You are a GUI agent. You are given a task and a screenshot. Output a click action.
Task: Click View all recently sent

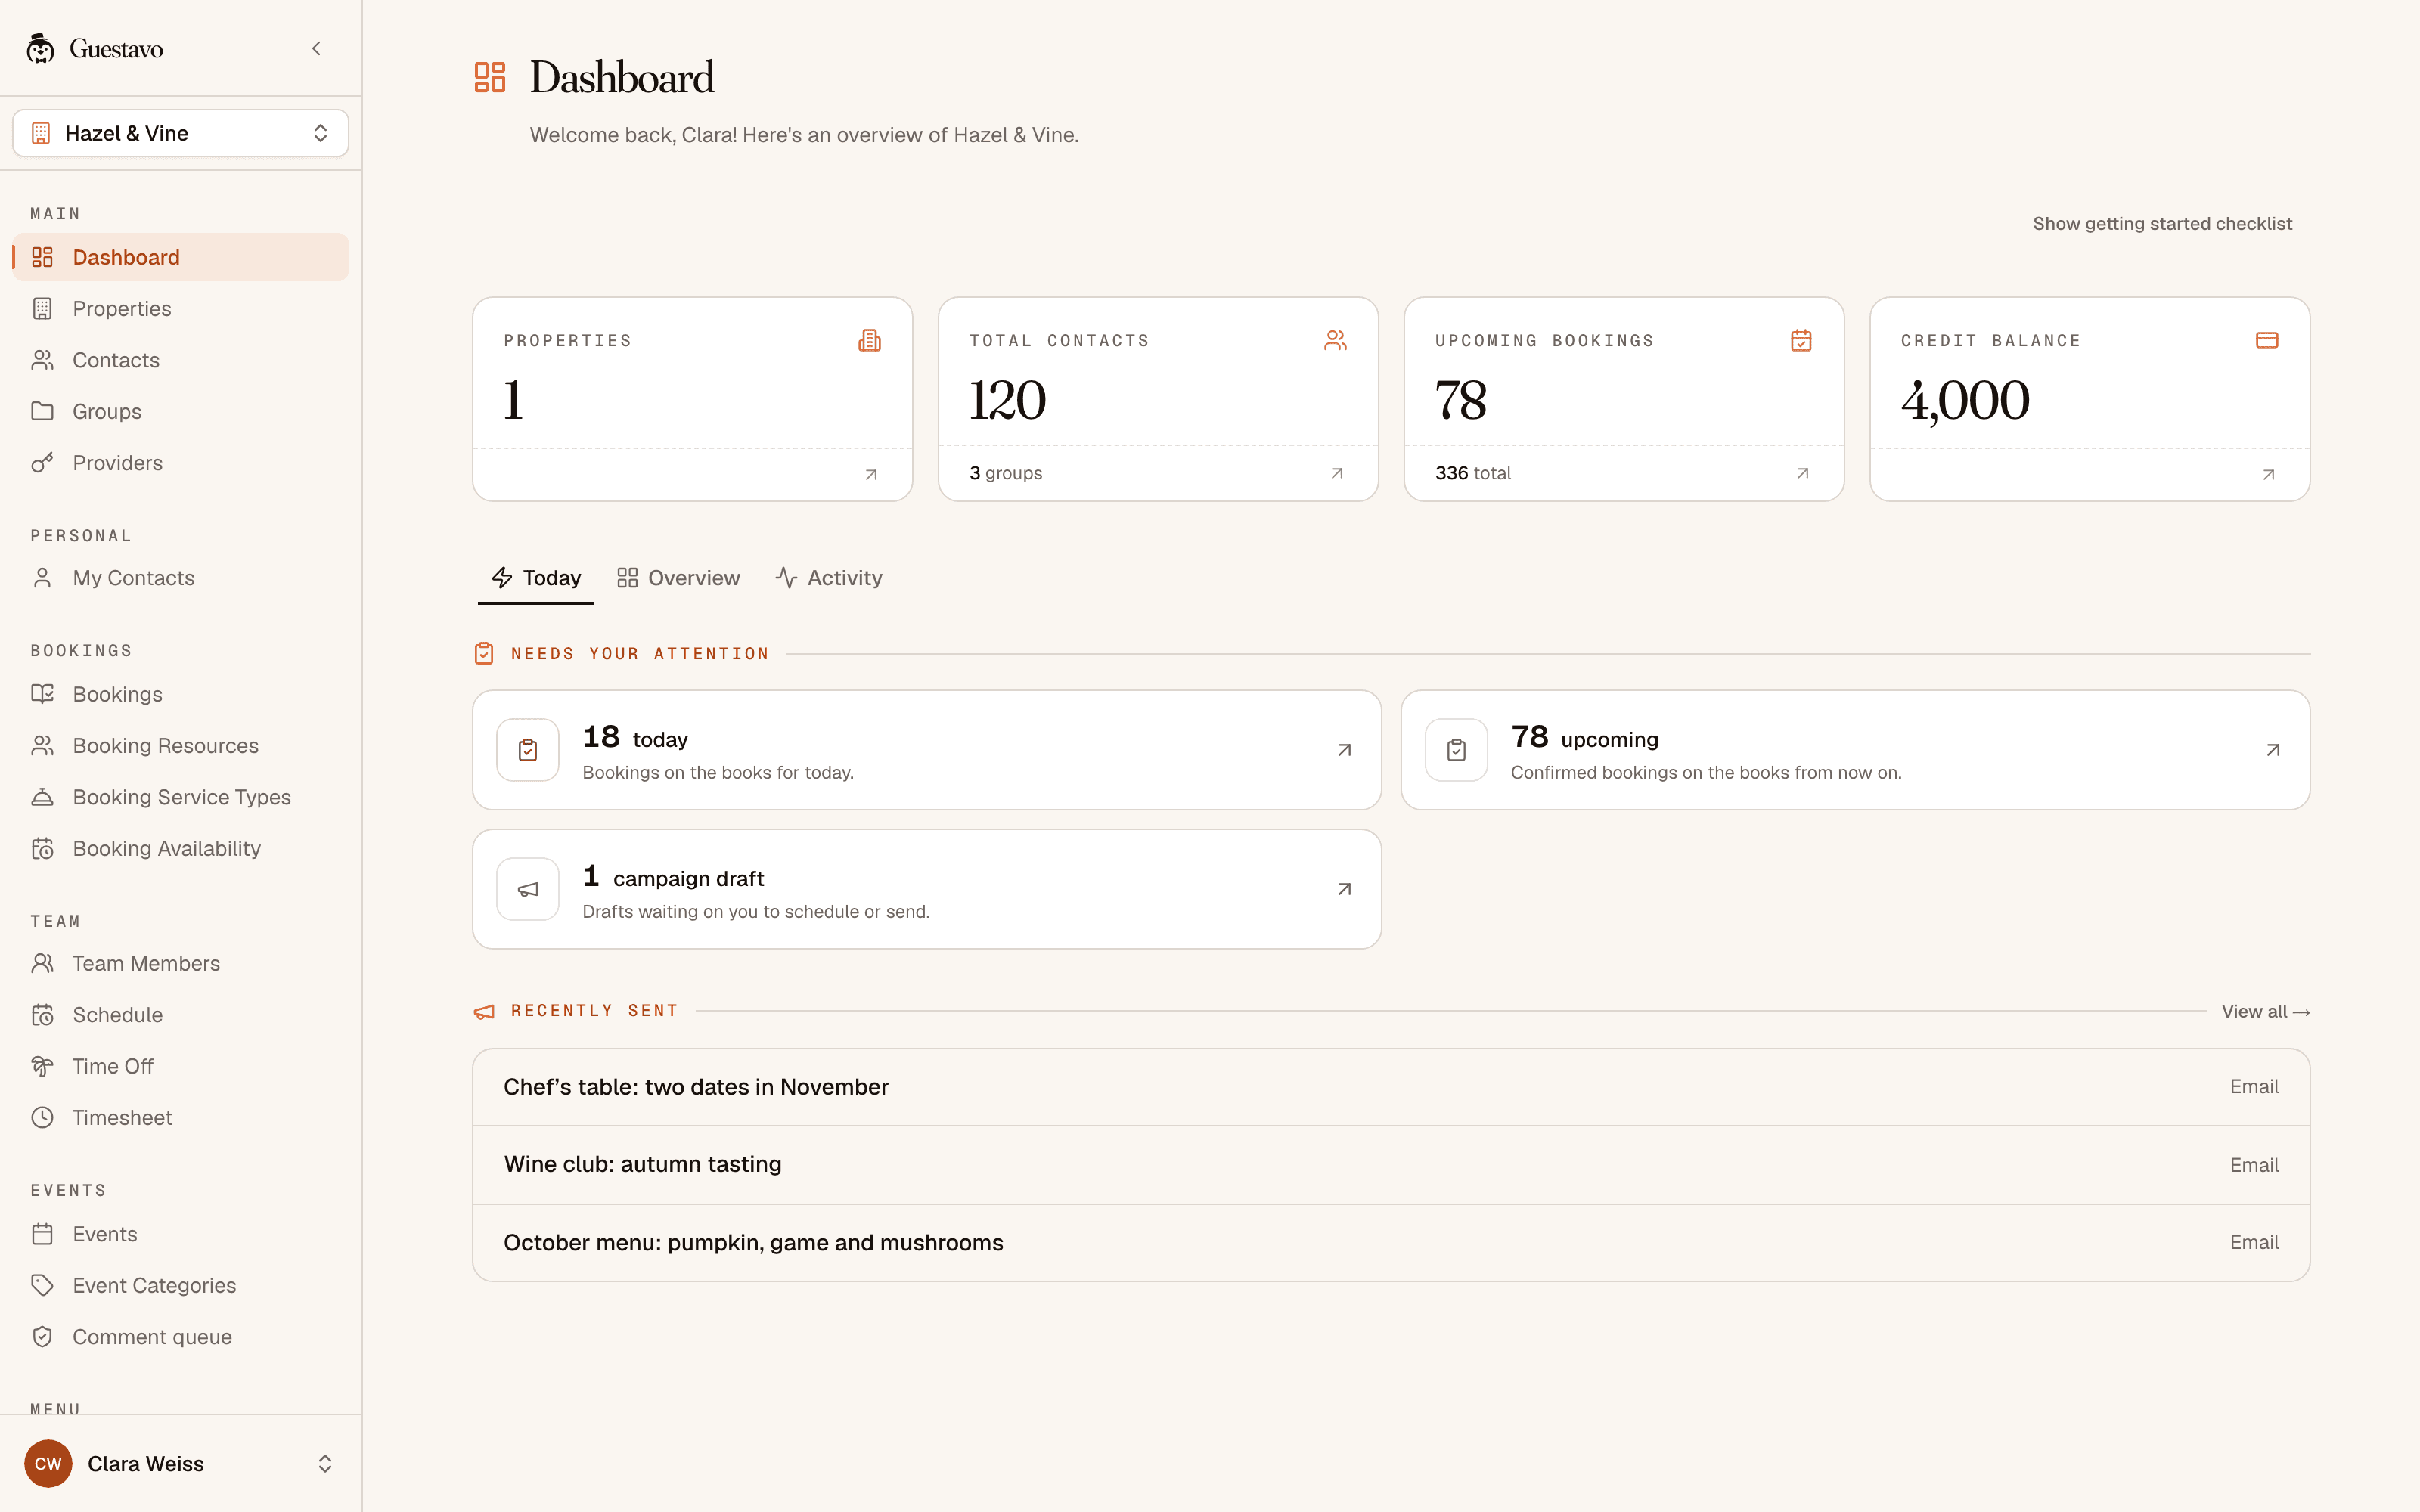(x=2265, y=1011)
